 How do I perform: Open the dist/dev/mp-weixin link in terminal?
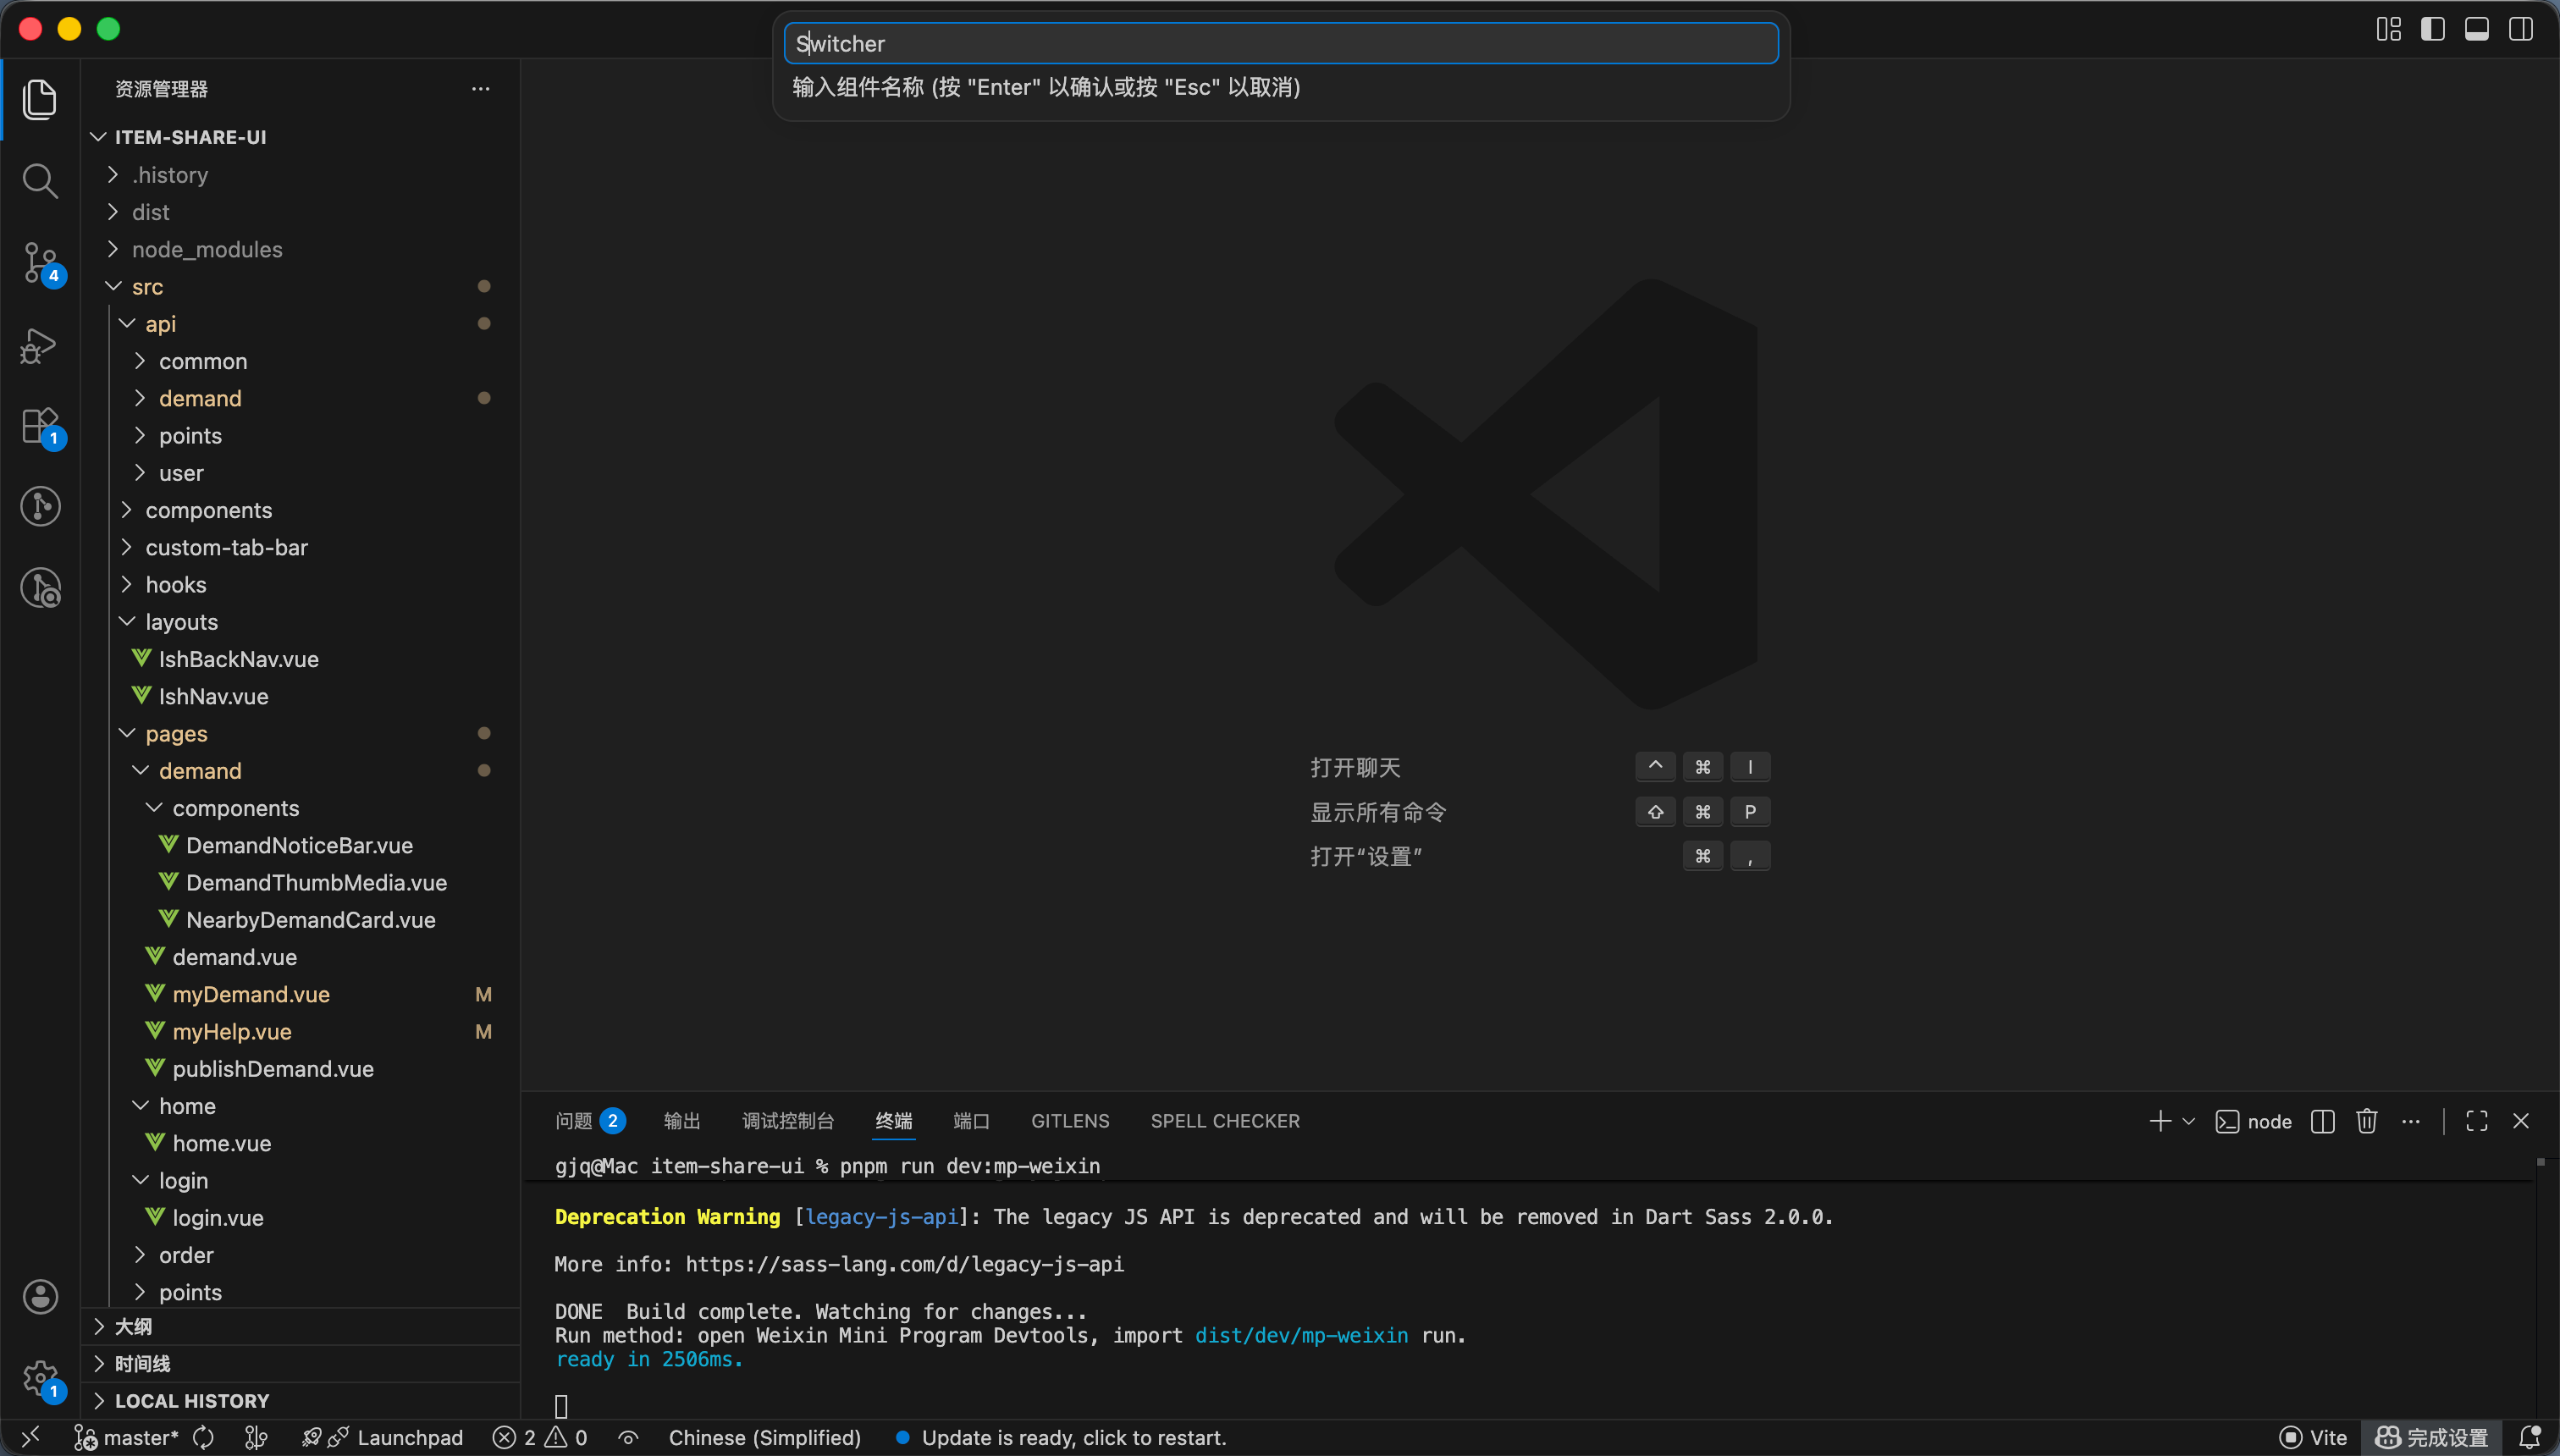pyautogui.click(x=1301, y=1335)
